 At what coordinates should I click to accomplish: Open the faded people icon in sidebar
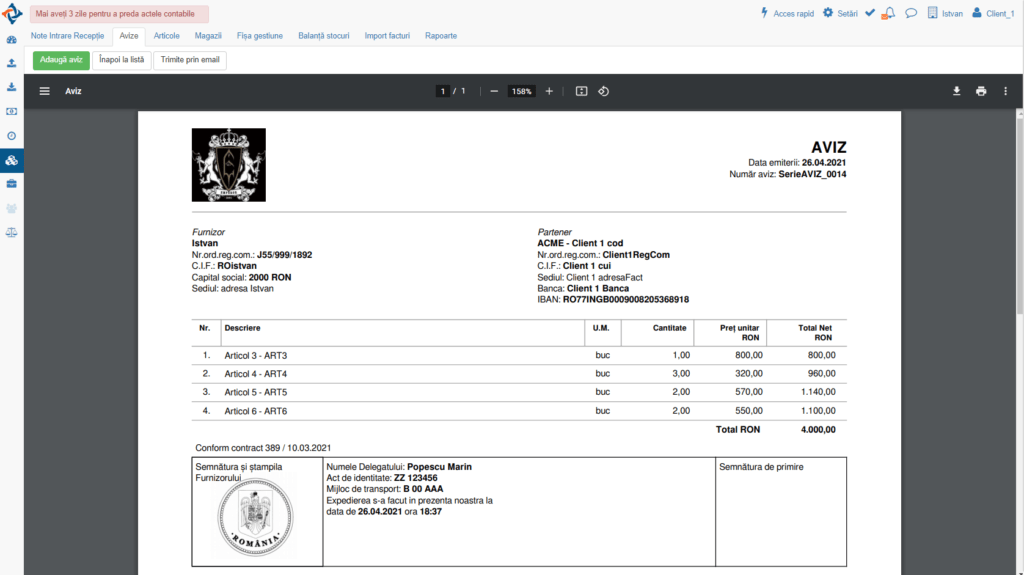click(x=11, y=208)
